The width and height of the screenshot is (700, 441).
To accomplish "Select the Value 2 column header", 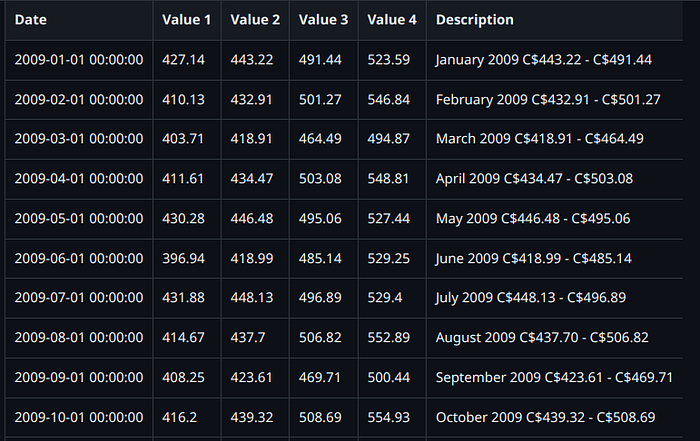I will click(x=255, y=20).
